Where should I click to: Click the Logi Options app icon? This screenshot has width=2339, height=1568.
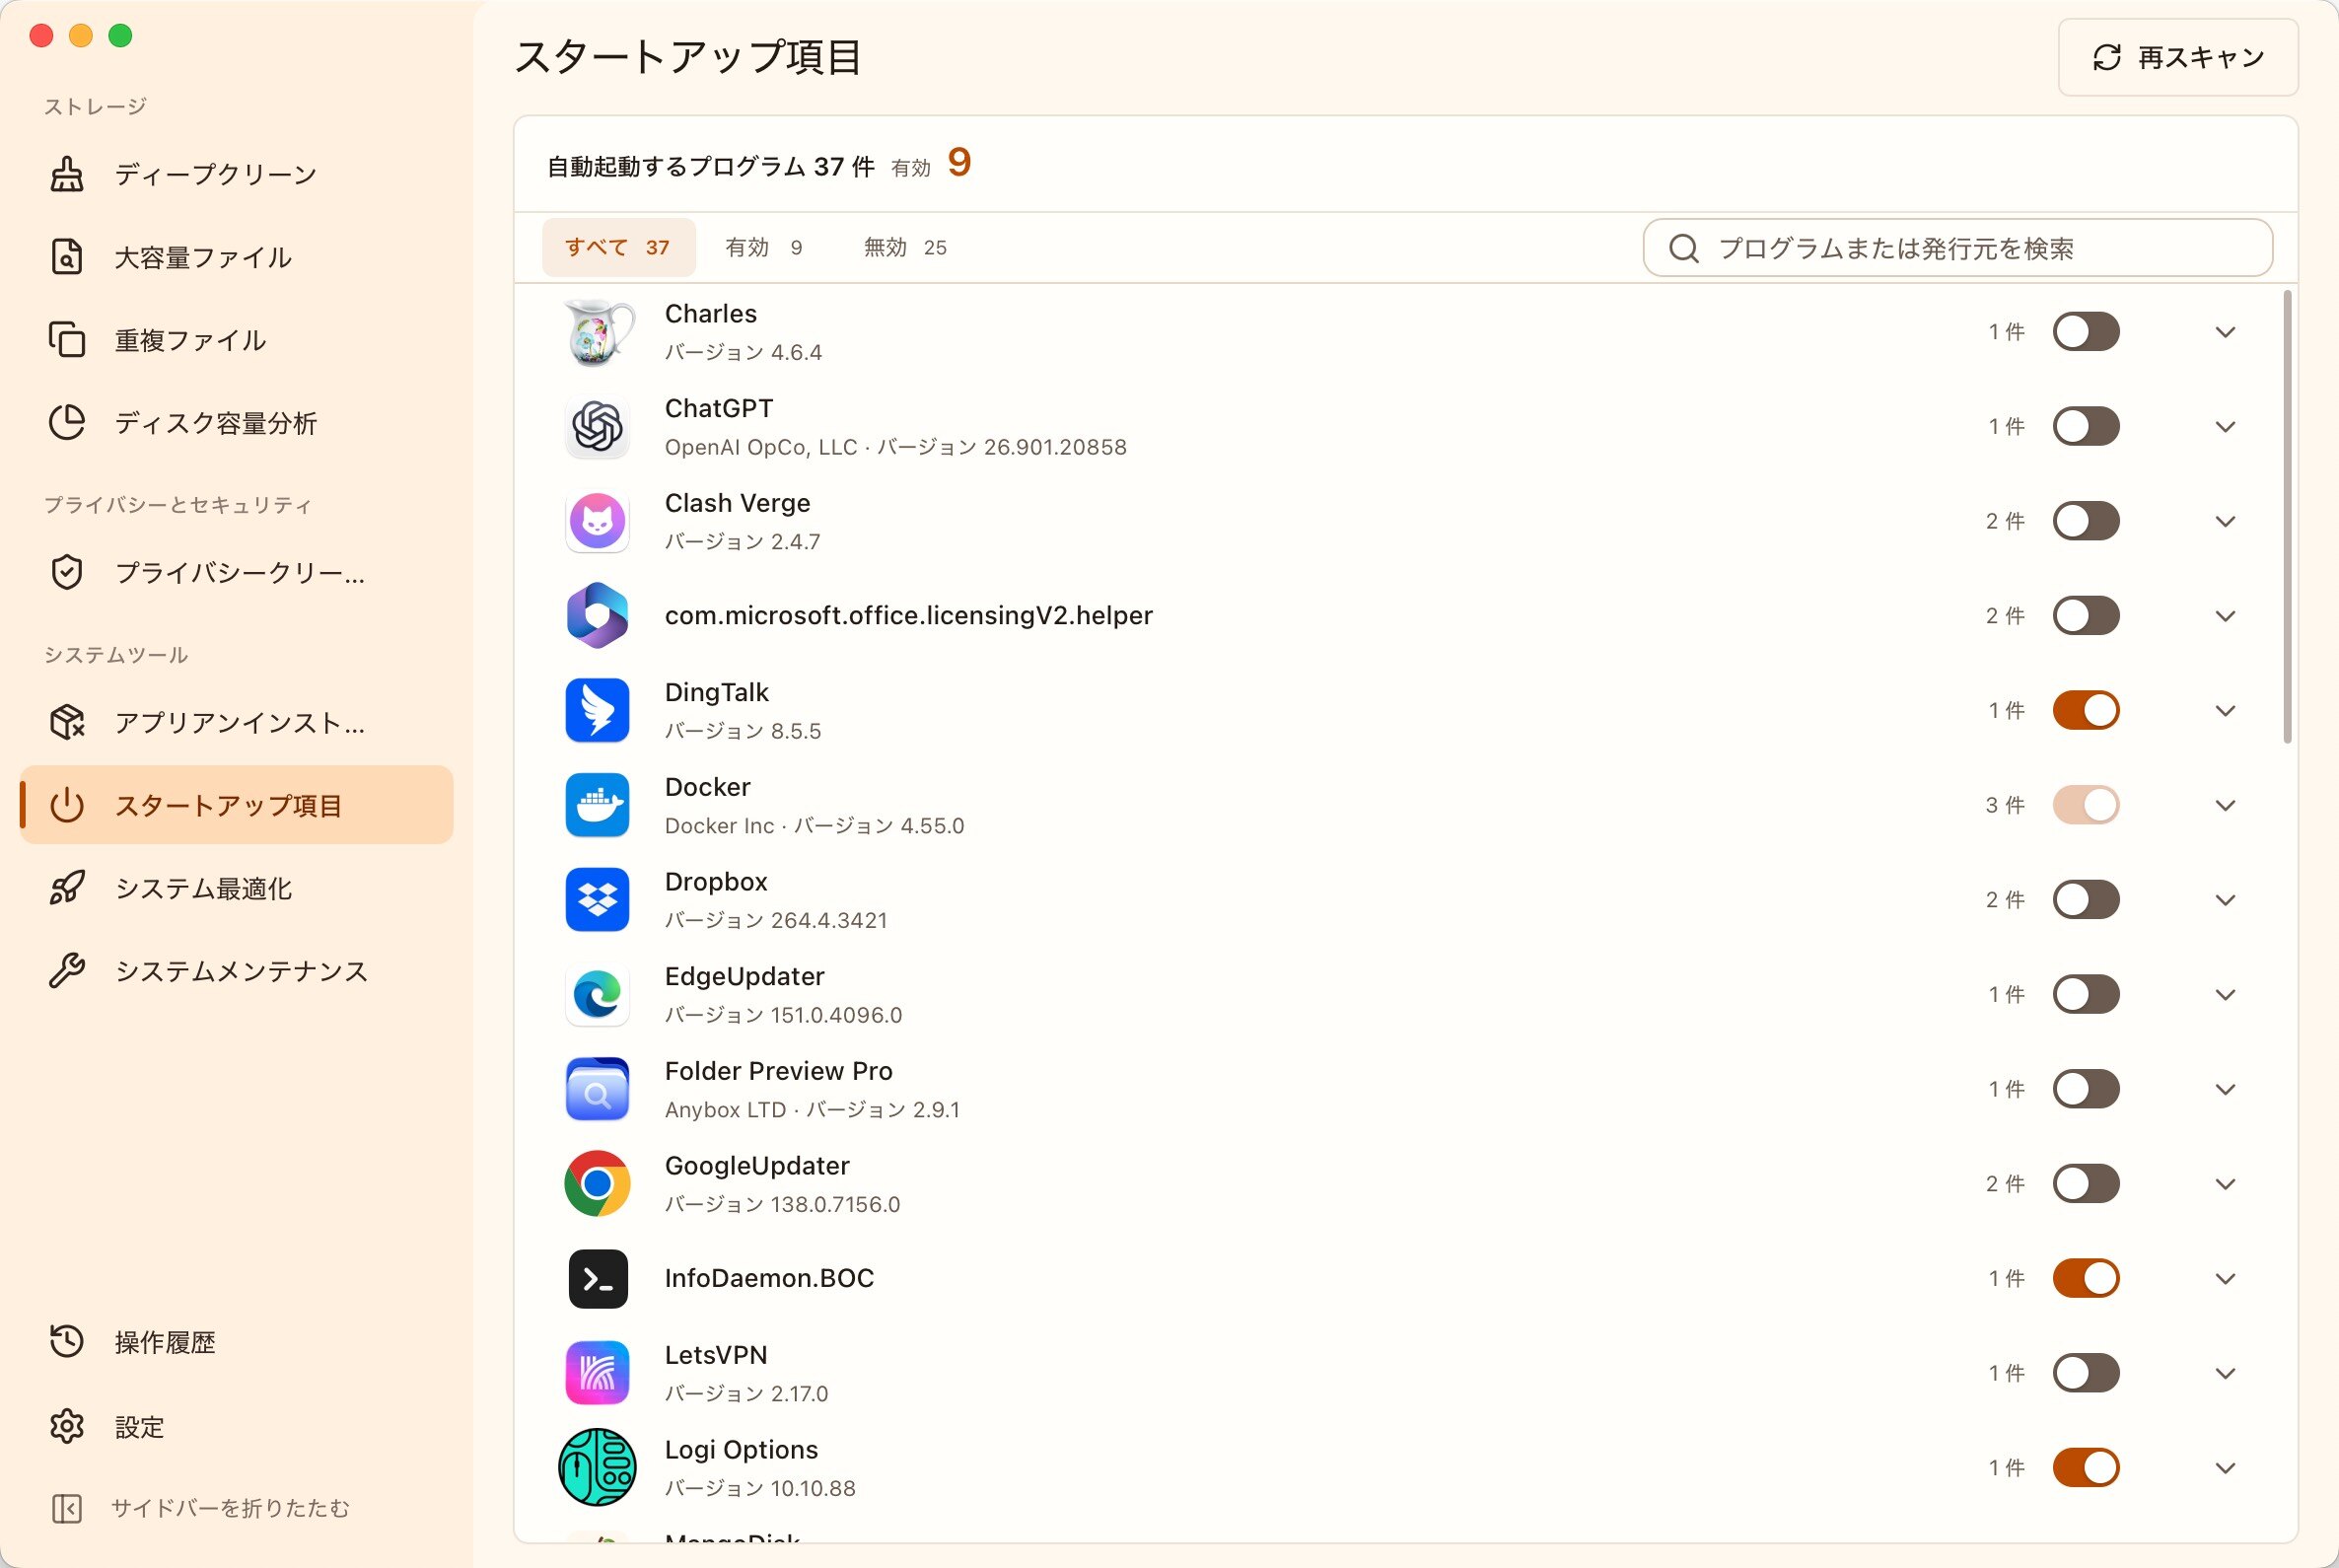click(597, 1468)
